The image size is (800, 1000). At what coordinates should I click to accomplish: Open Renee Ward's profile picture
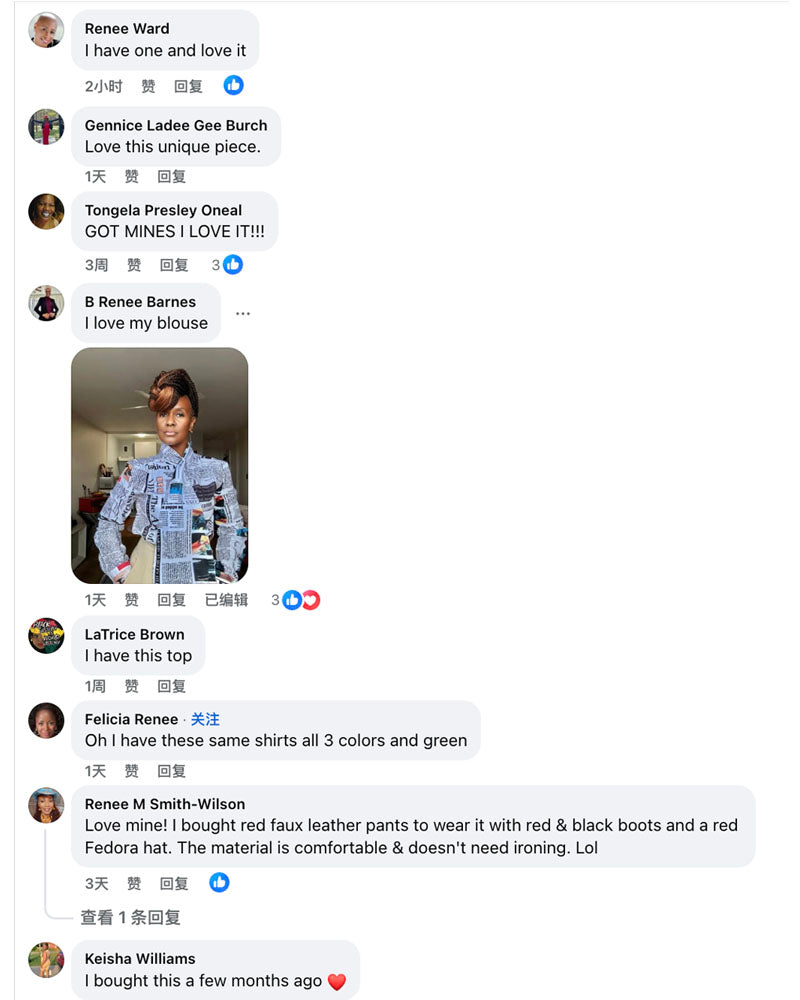click(x=47, y=30)
